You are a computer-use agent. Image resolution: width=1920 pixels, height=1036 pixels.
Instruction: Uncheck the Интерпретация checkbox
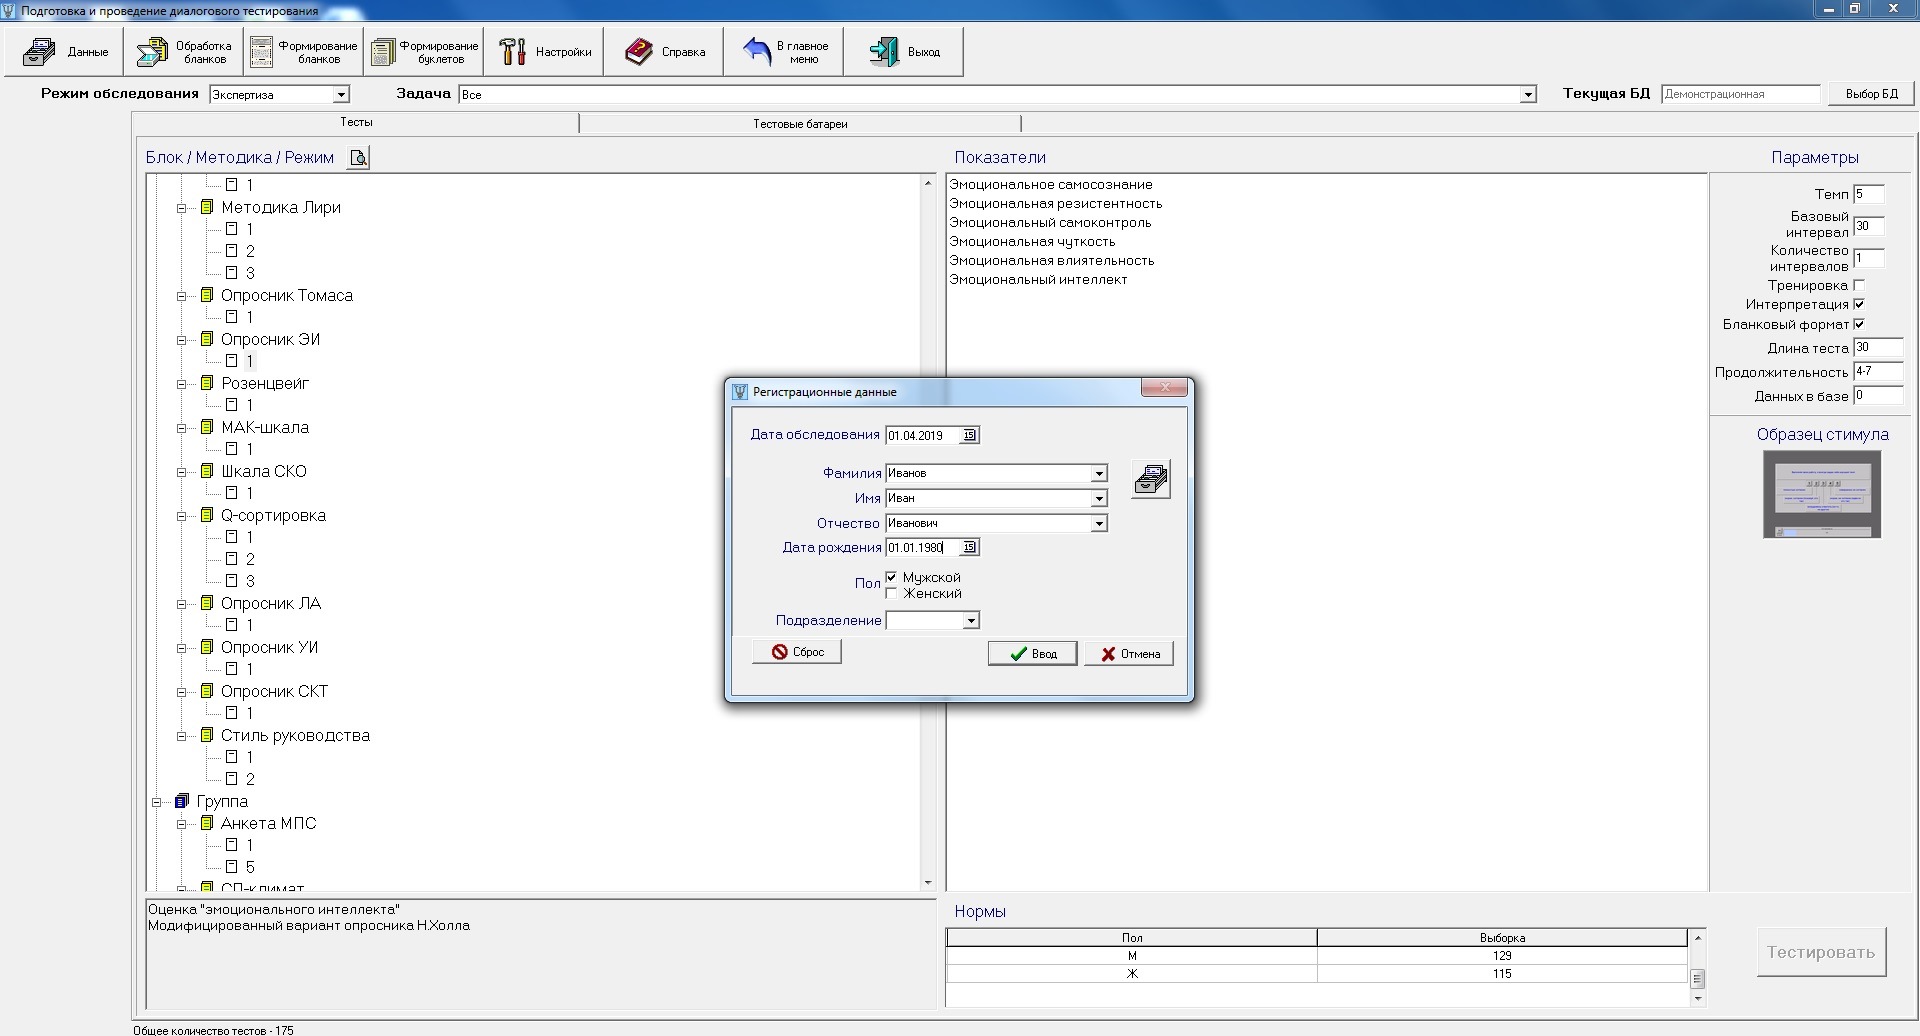pos(1859,304)
